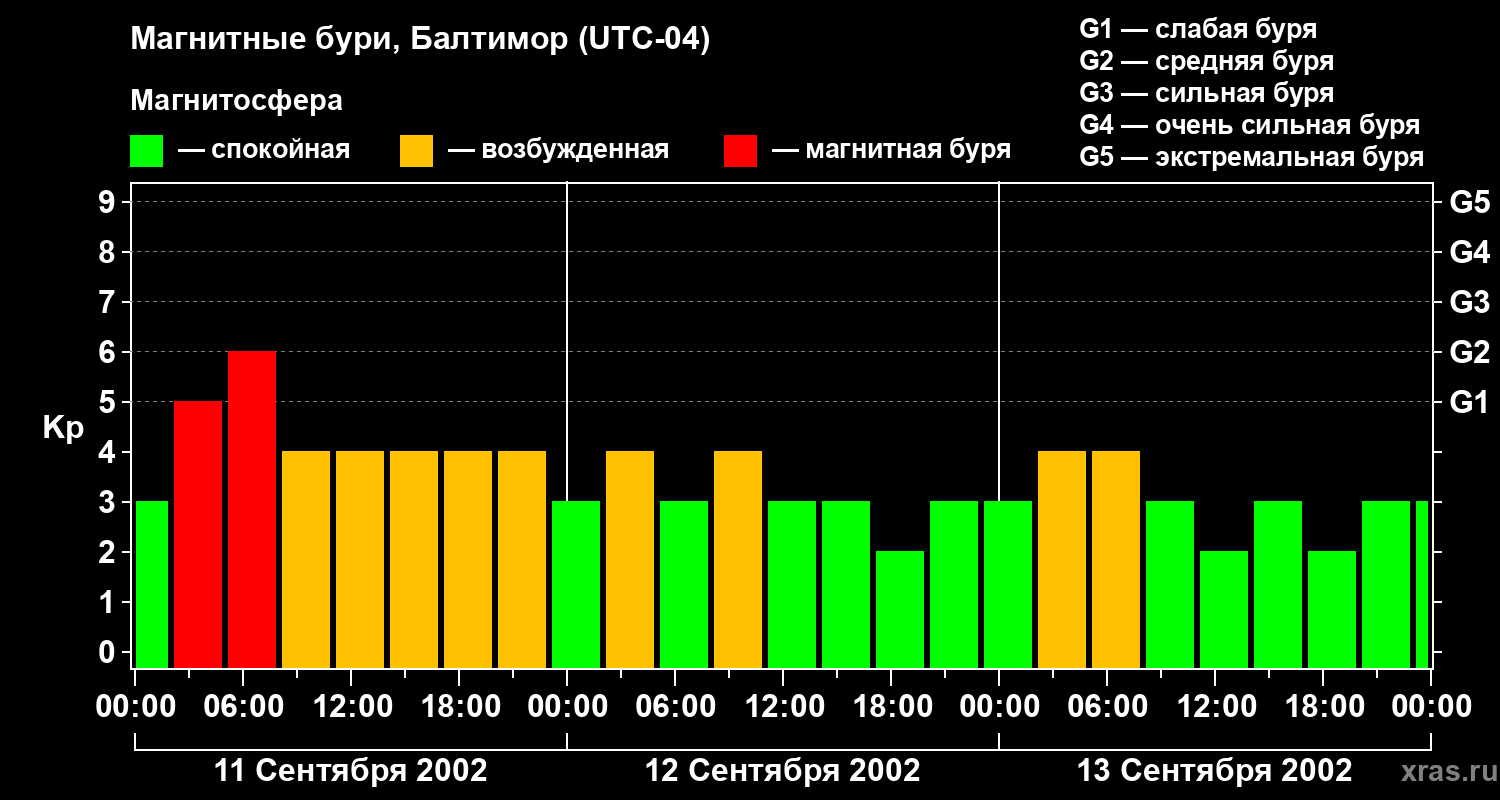
Task: Click the 'G4' label on the right-hand scale
Action: [x=1469, y=252]
